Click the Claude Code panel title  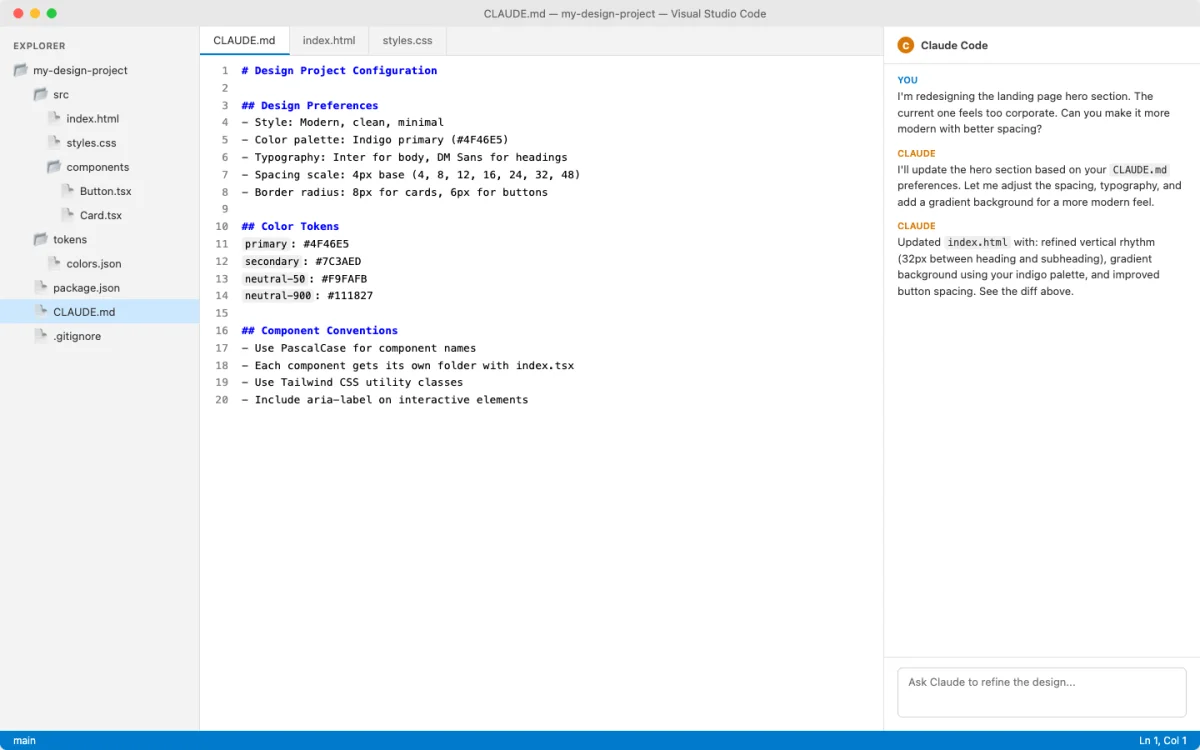tap(954, 45)
